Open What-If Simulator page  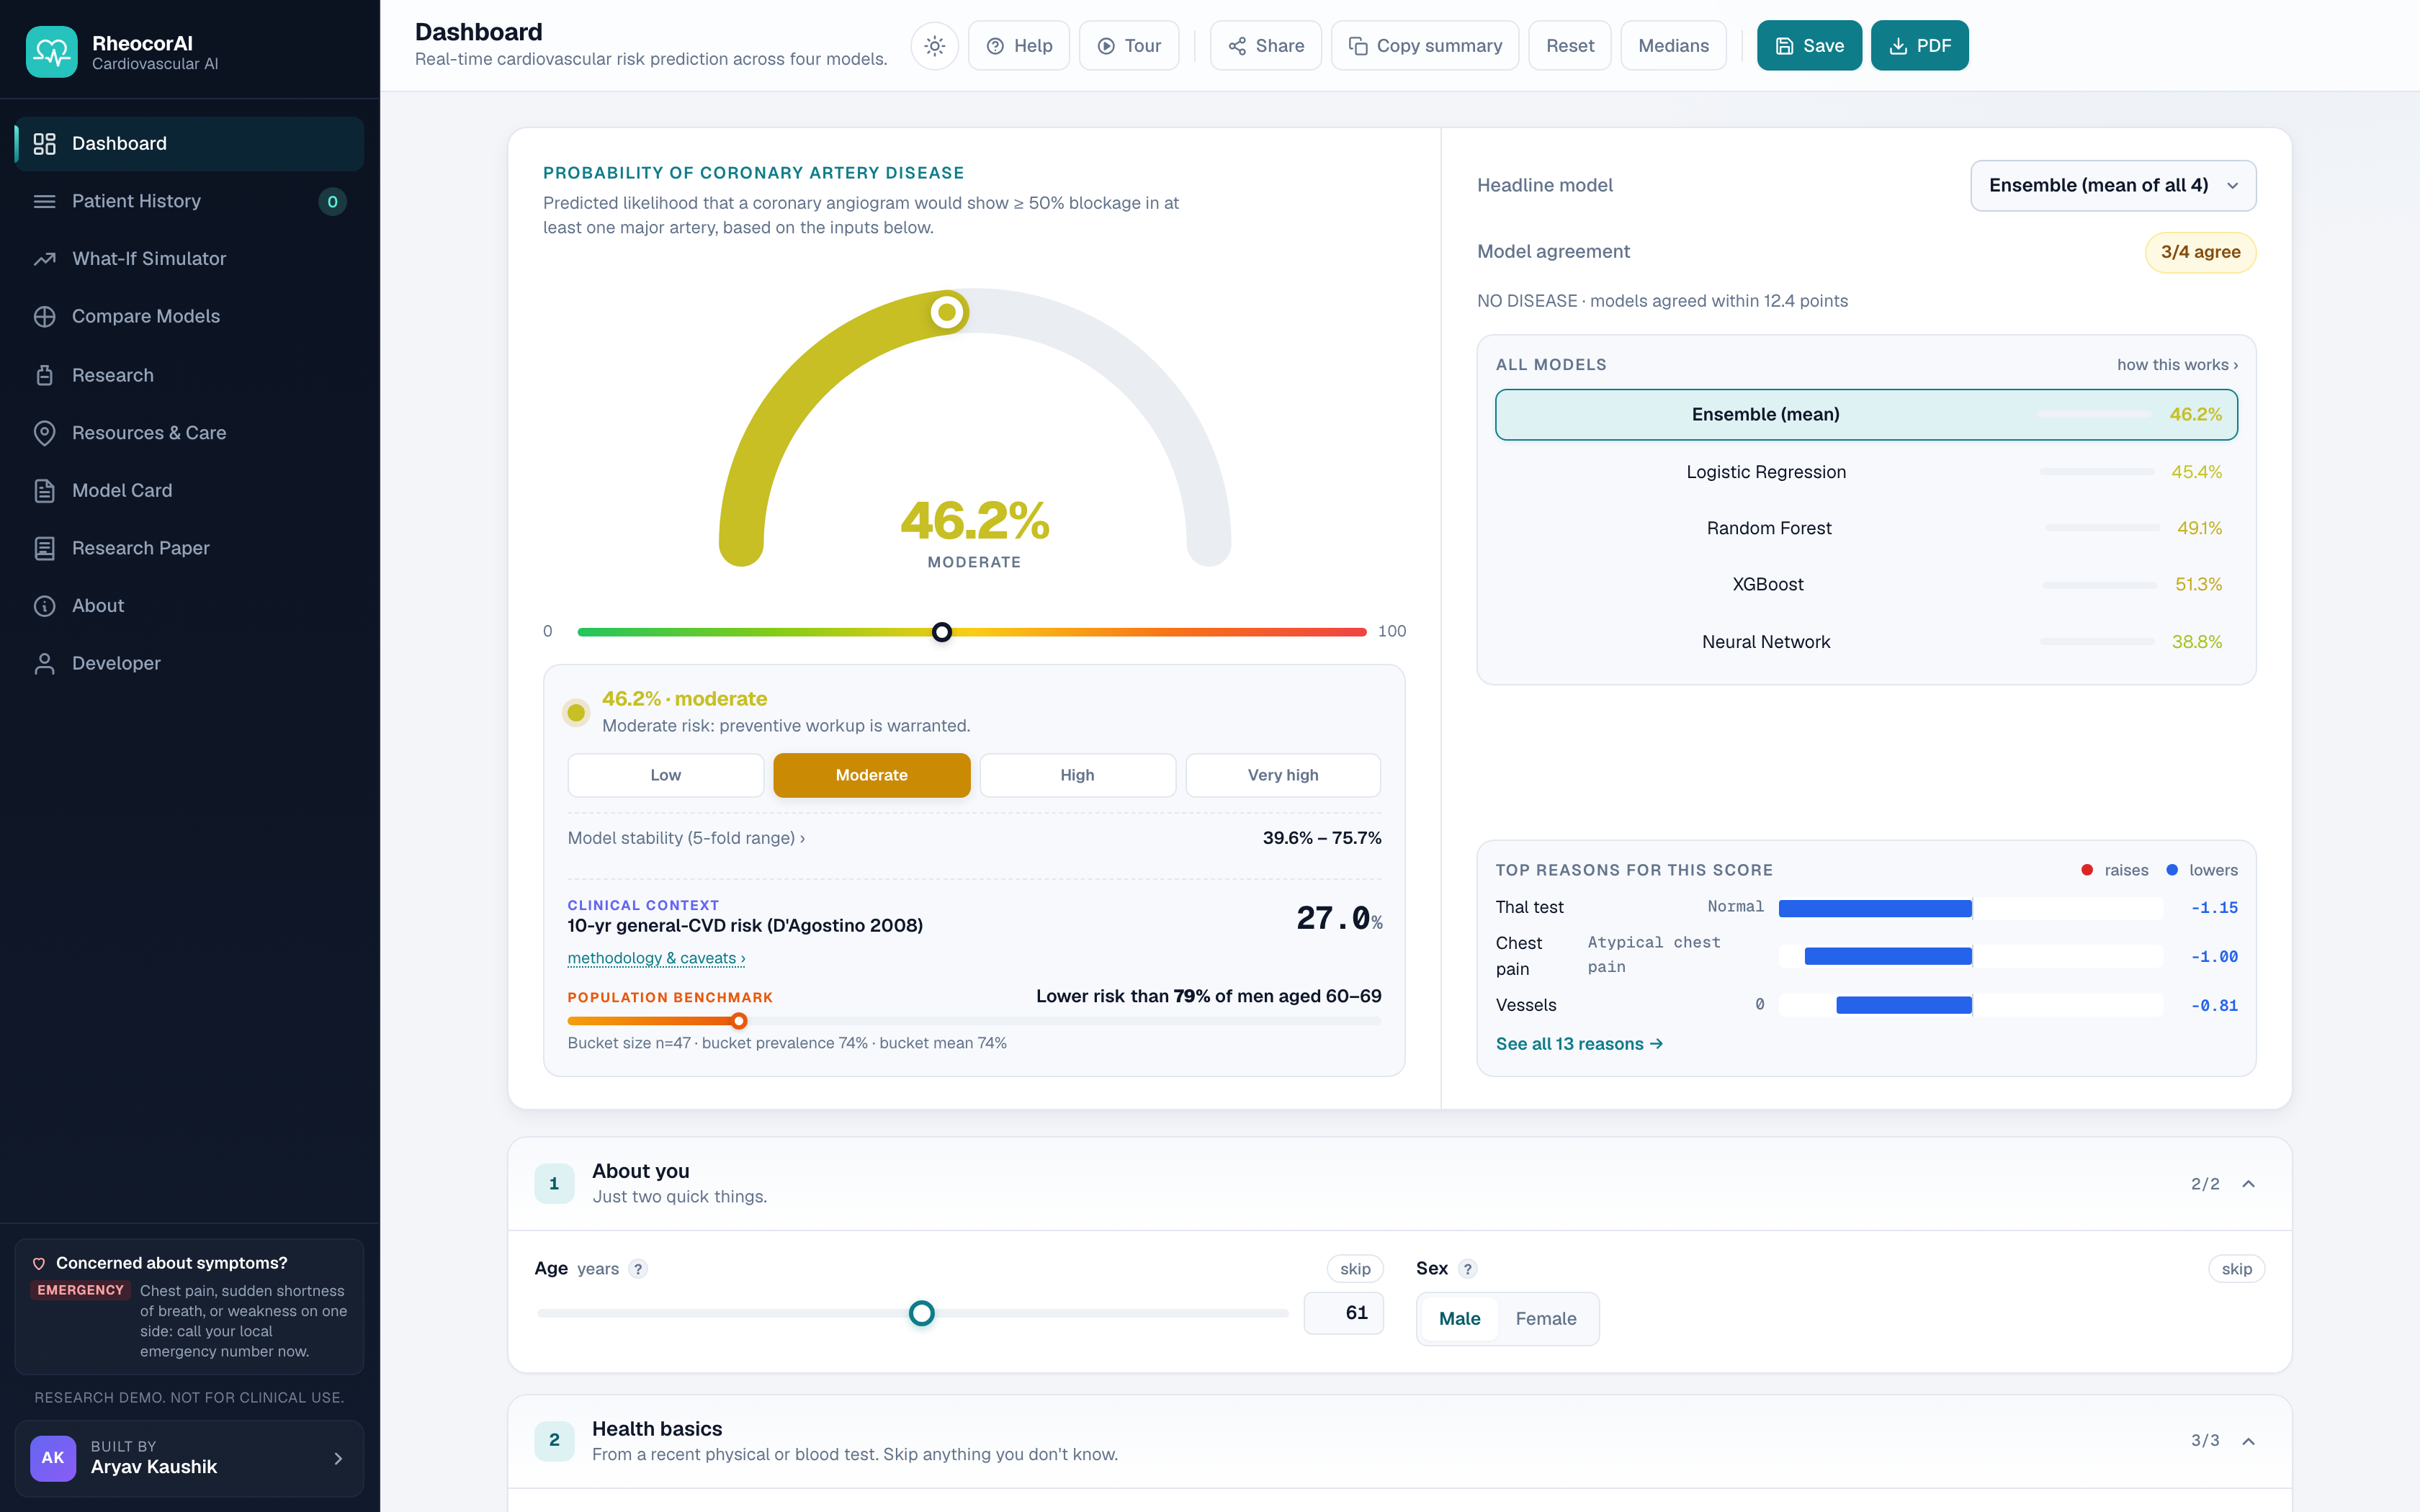(189, 259)
